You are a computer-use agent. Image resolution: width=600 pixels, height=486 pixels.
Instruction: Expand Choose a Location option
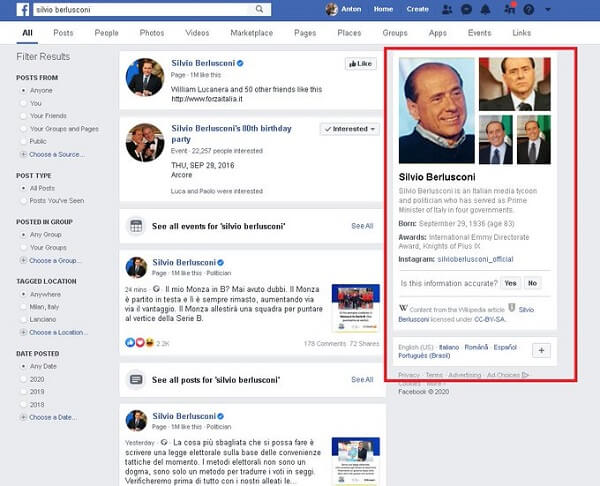tap(58, 332)
